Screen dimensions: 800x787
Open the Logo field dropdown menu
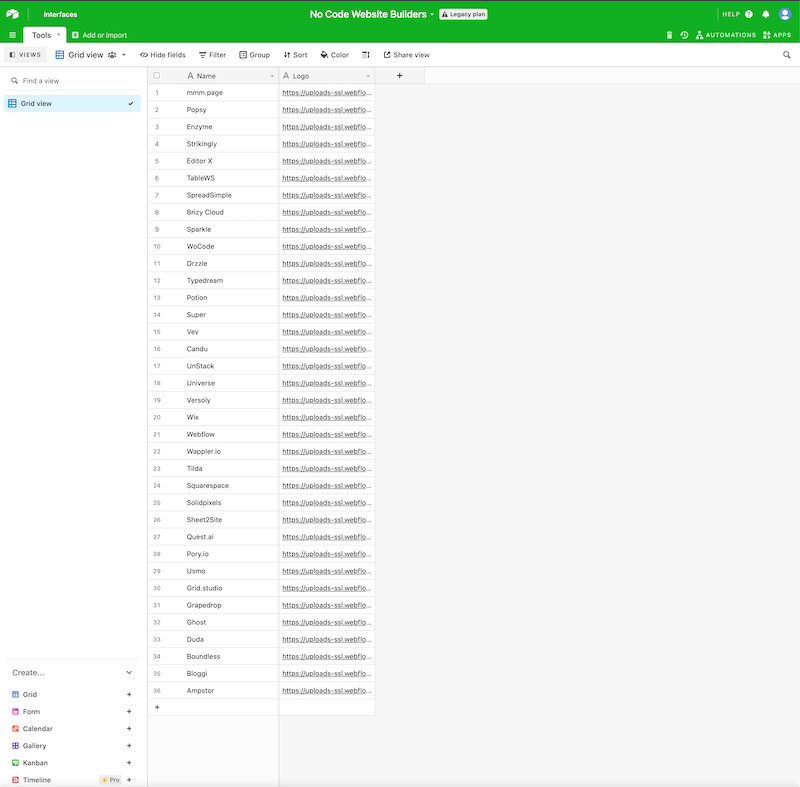pos(368,75)
